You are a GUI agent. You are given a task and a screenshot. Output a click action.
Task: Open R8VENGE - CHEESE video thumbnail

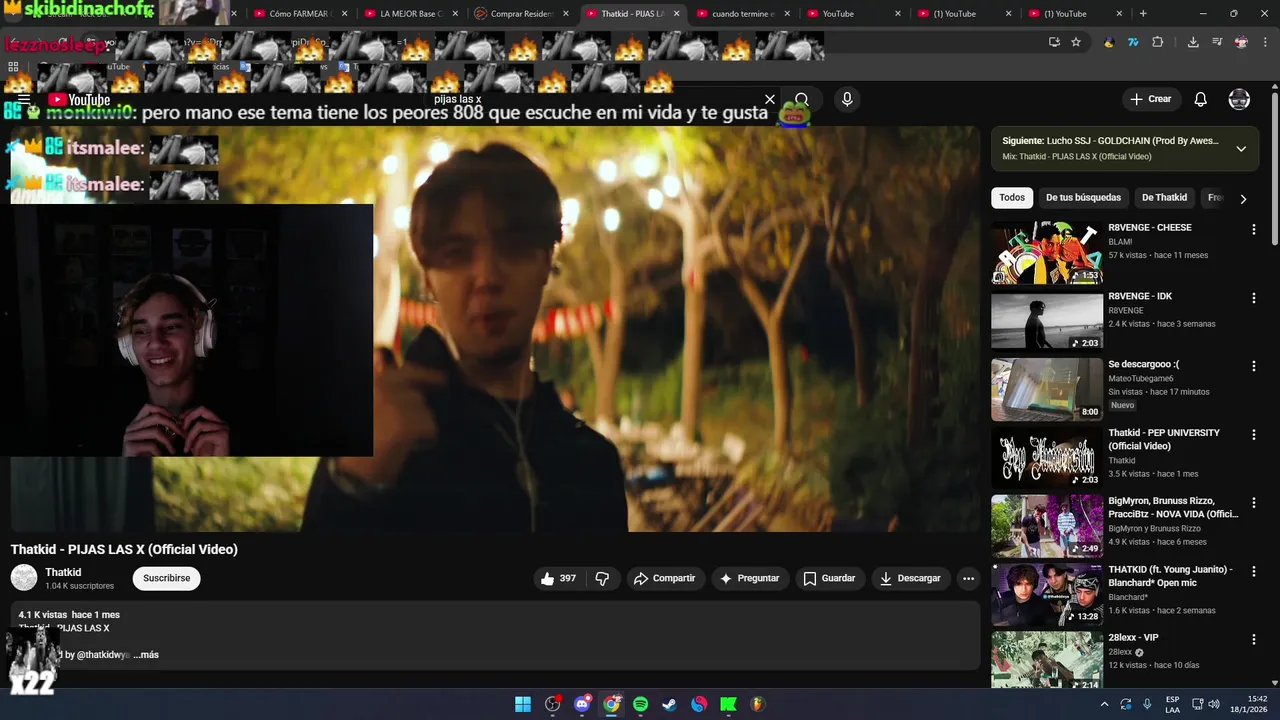point(1047,253)
